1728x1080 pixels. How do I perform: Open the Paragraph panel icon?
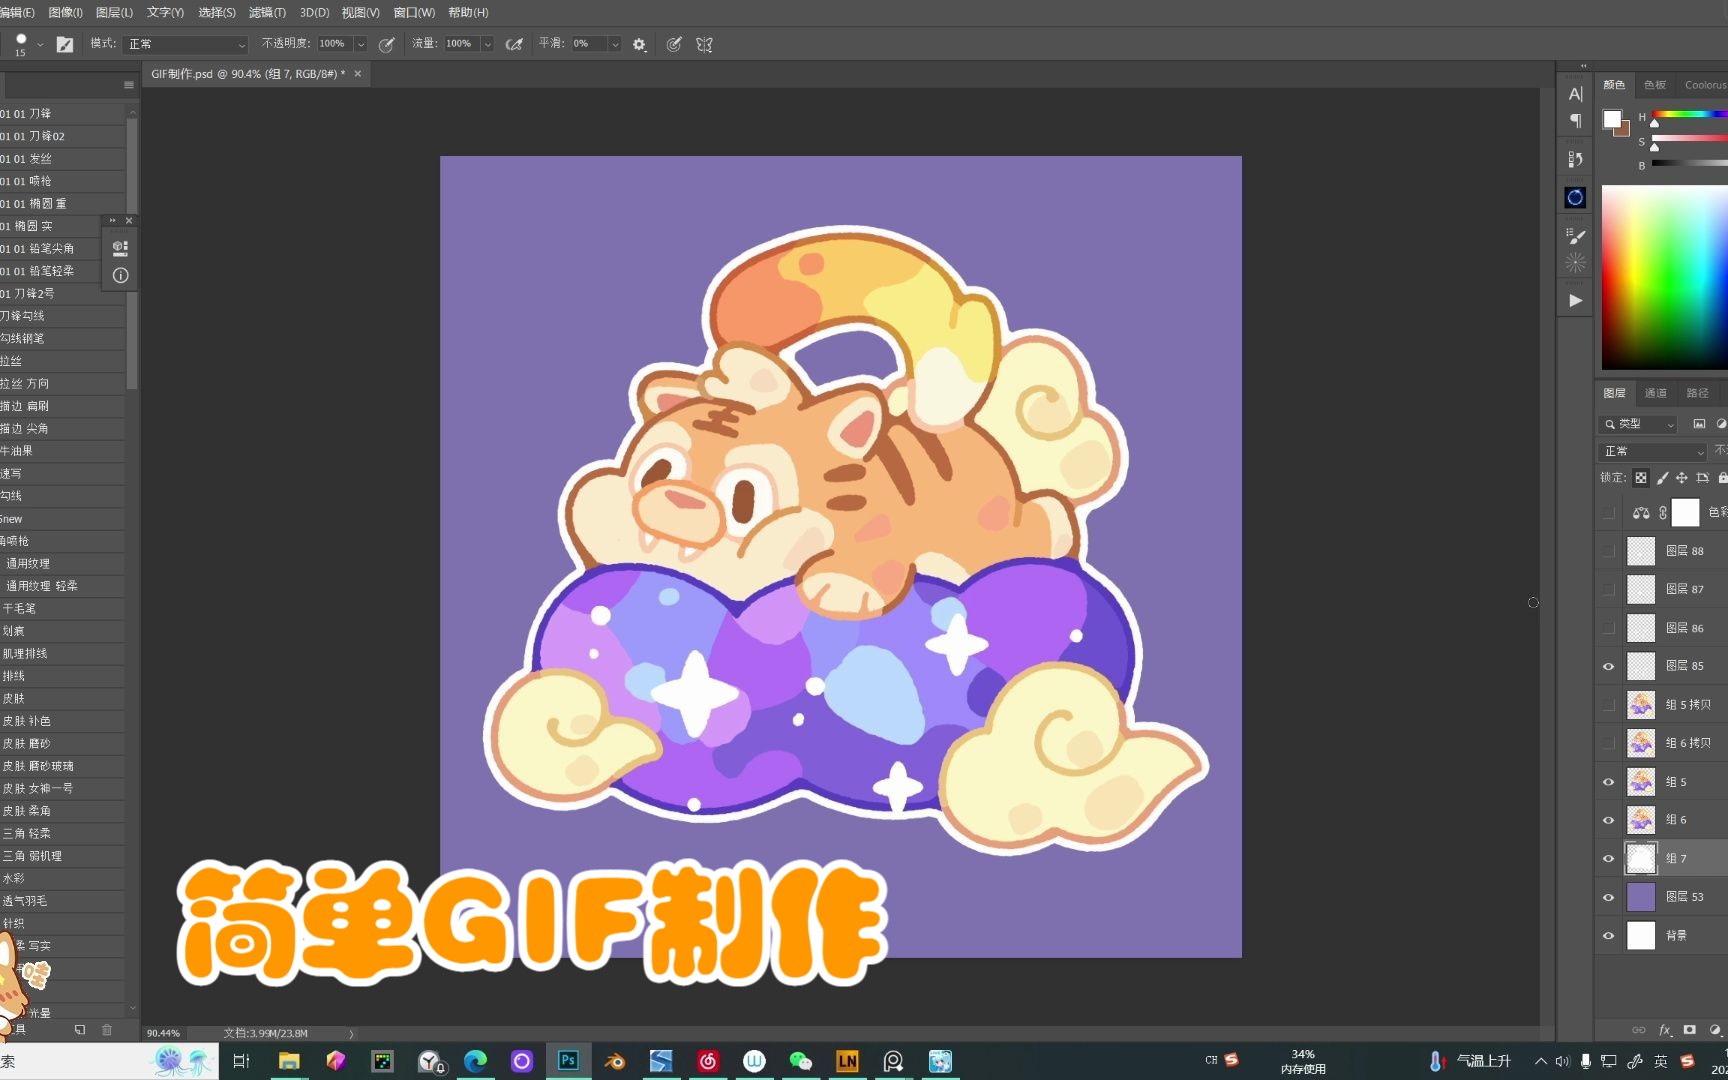tap(1575, 120)
